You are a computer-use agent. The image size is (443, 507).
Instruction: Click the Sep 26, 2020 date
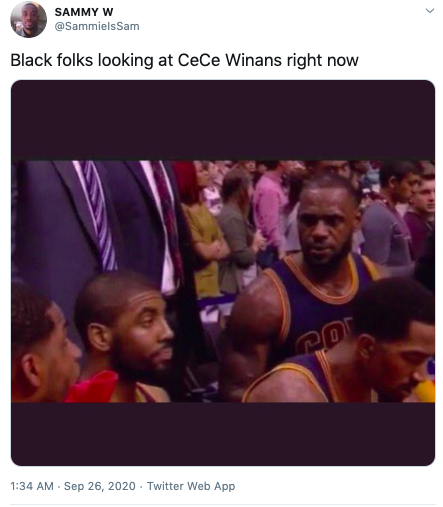point(100,486)
